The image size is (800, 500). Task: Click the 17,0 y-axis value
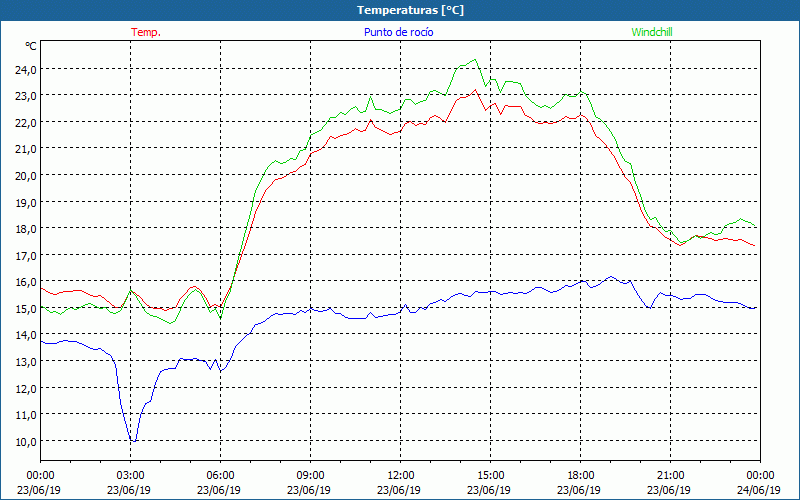point(25,255)
